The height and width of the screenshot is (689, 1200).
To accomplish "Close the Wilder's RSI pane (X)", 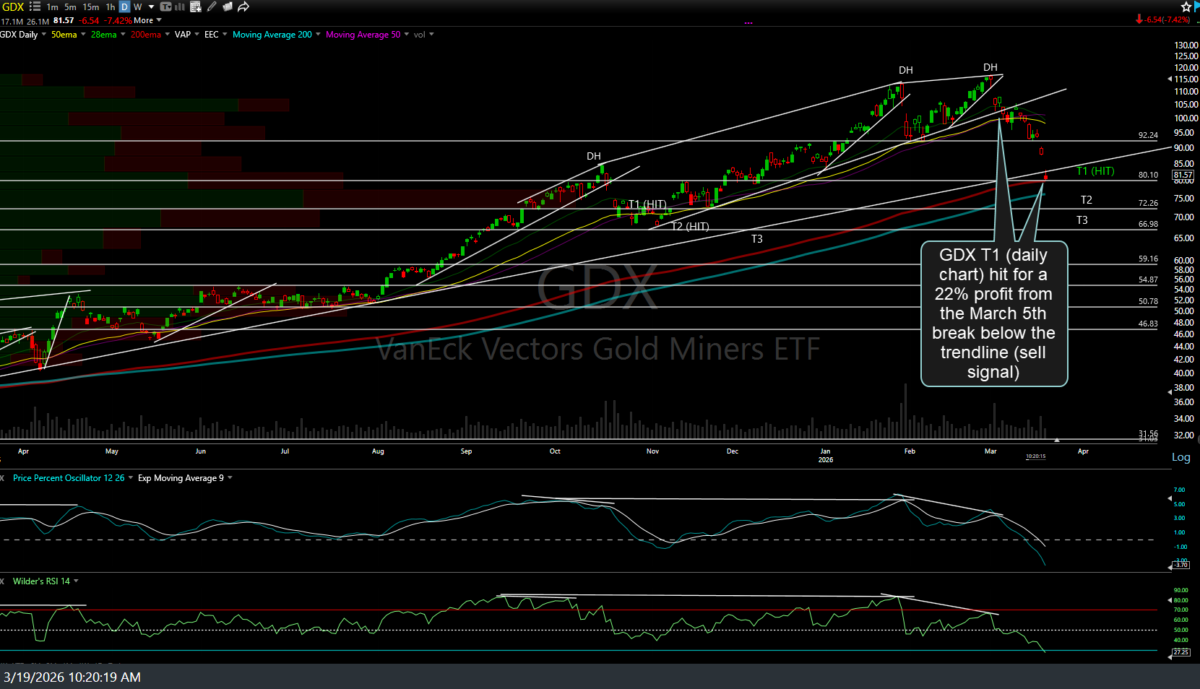I will coord(4,580).
